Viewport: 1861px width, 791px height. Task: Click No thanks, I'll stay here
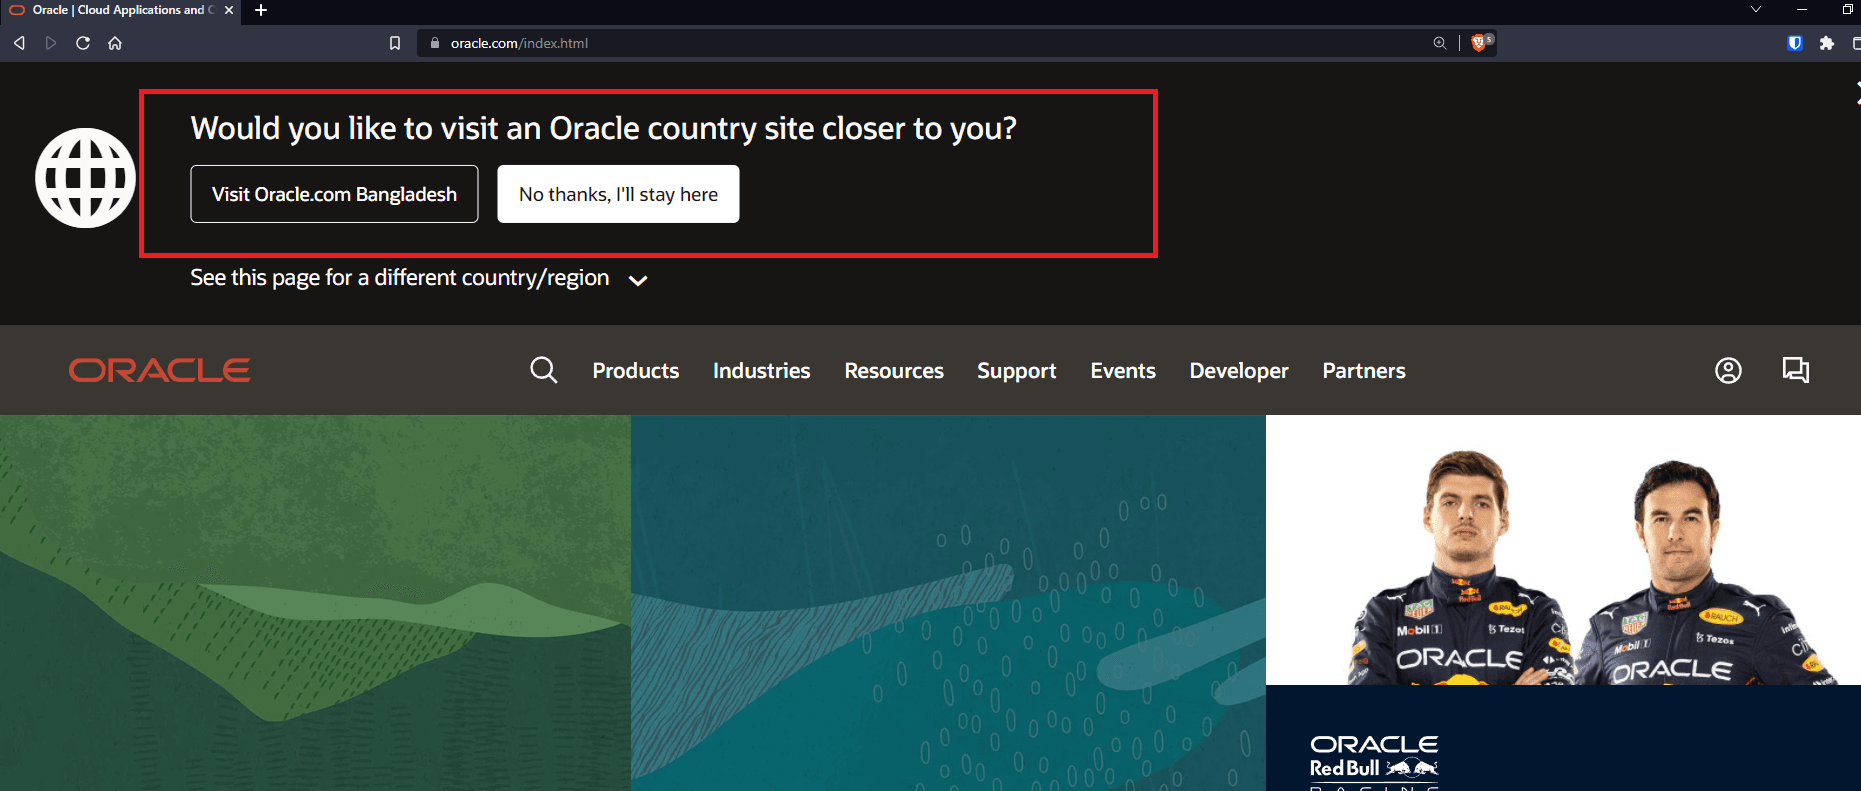point(618,194)
